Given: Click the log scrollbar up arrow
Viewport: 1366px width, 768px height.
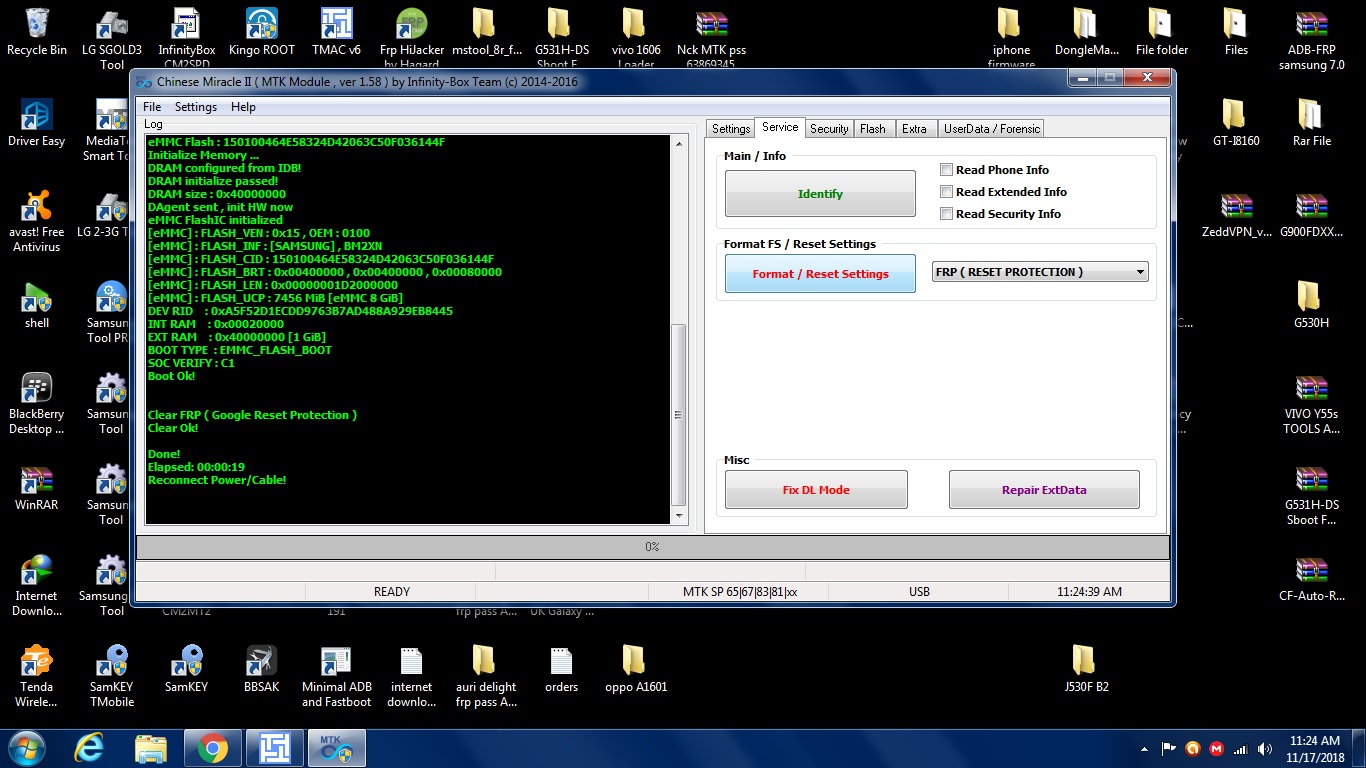Looking at the screenshot, I should tap(679, 143).
